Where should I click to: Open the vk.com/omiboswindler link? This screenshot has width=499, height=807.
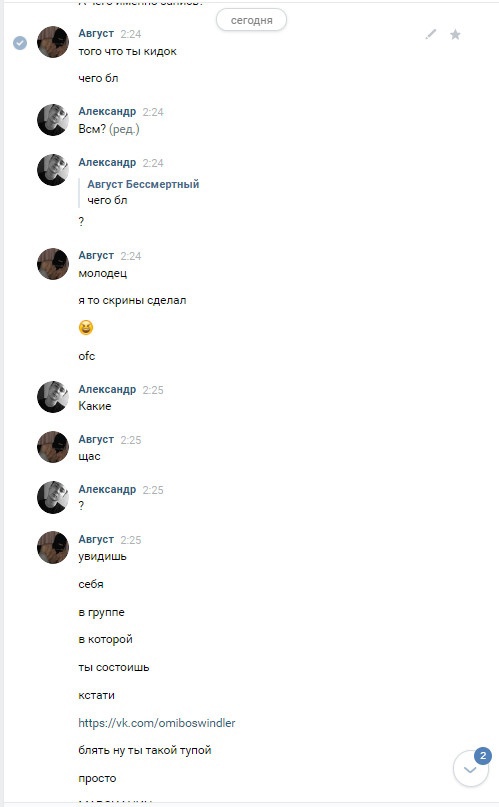click(156, 723)
